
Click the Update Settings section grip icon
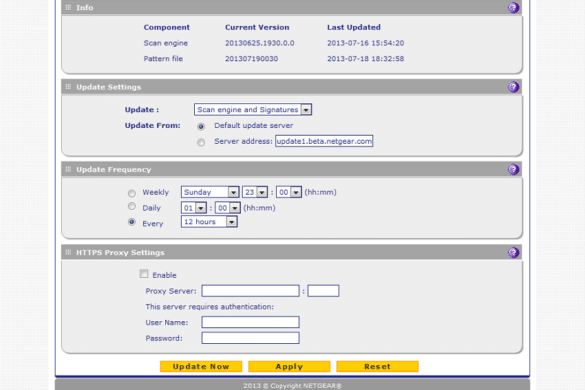(x=68, y=87)
